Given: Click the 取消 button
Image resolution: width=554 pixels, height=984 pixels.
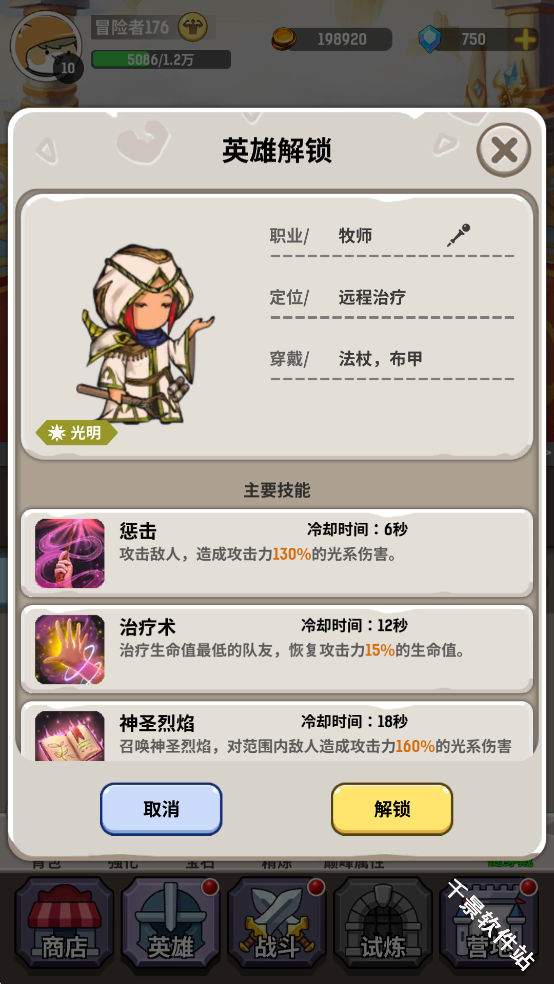Looking at the screenshot, I should click(161, 809).
